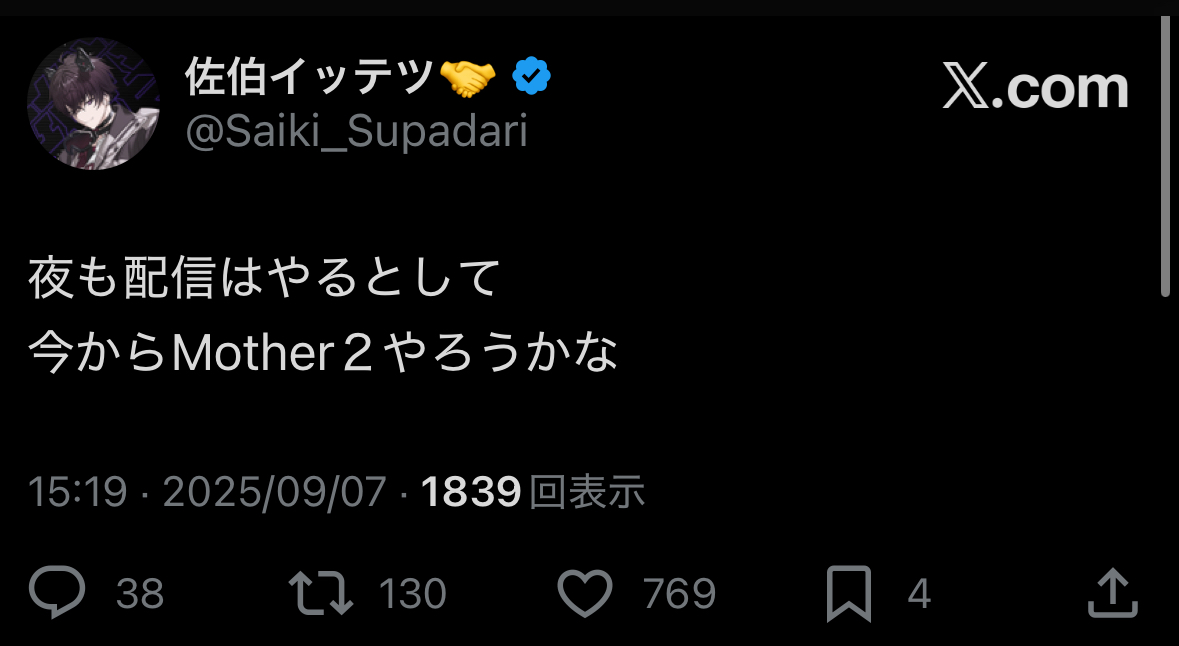Like the tweet with the heart icon
Image resolution: width=1179 pixels, height=646 pixels.
584,593
